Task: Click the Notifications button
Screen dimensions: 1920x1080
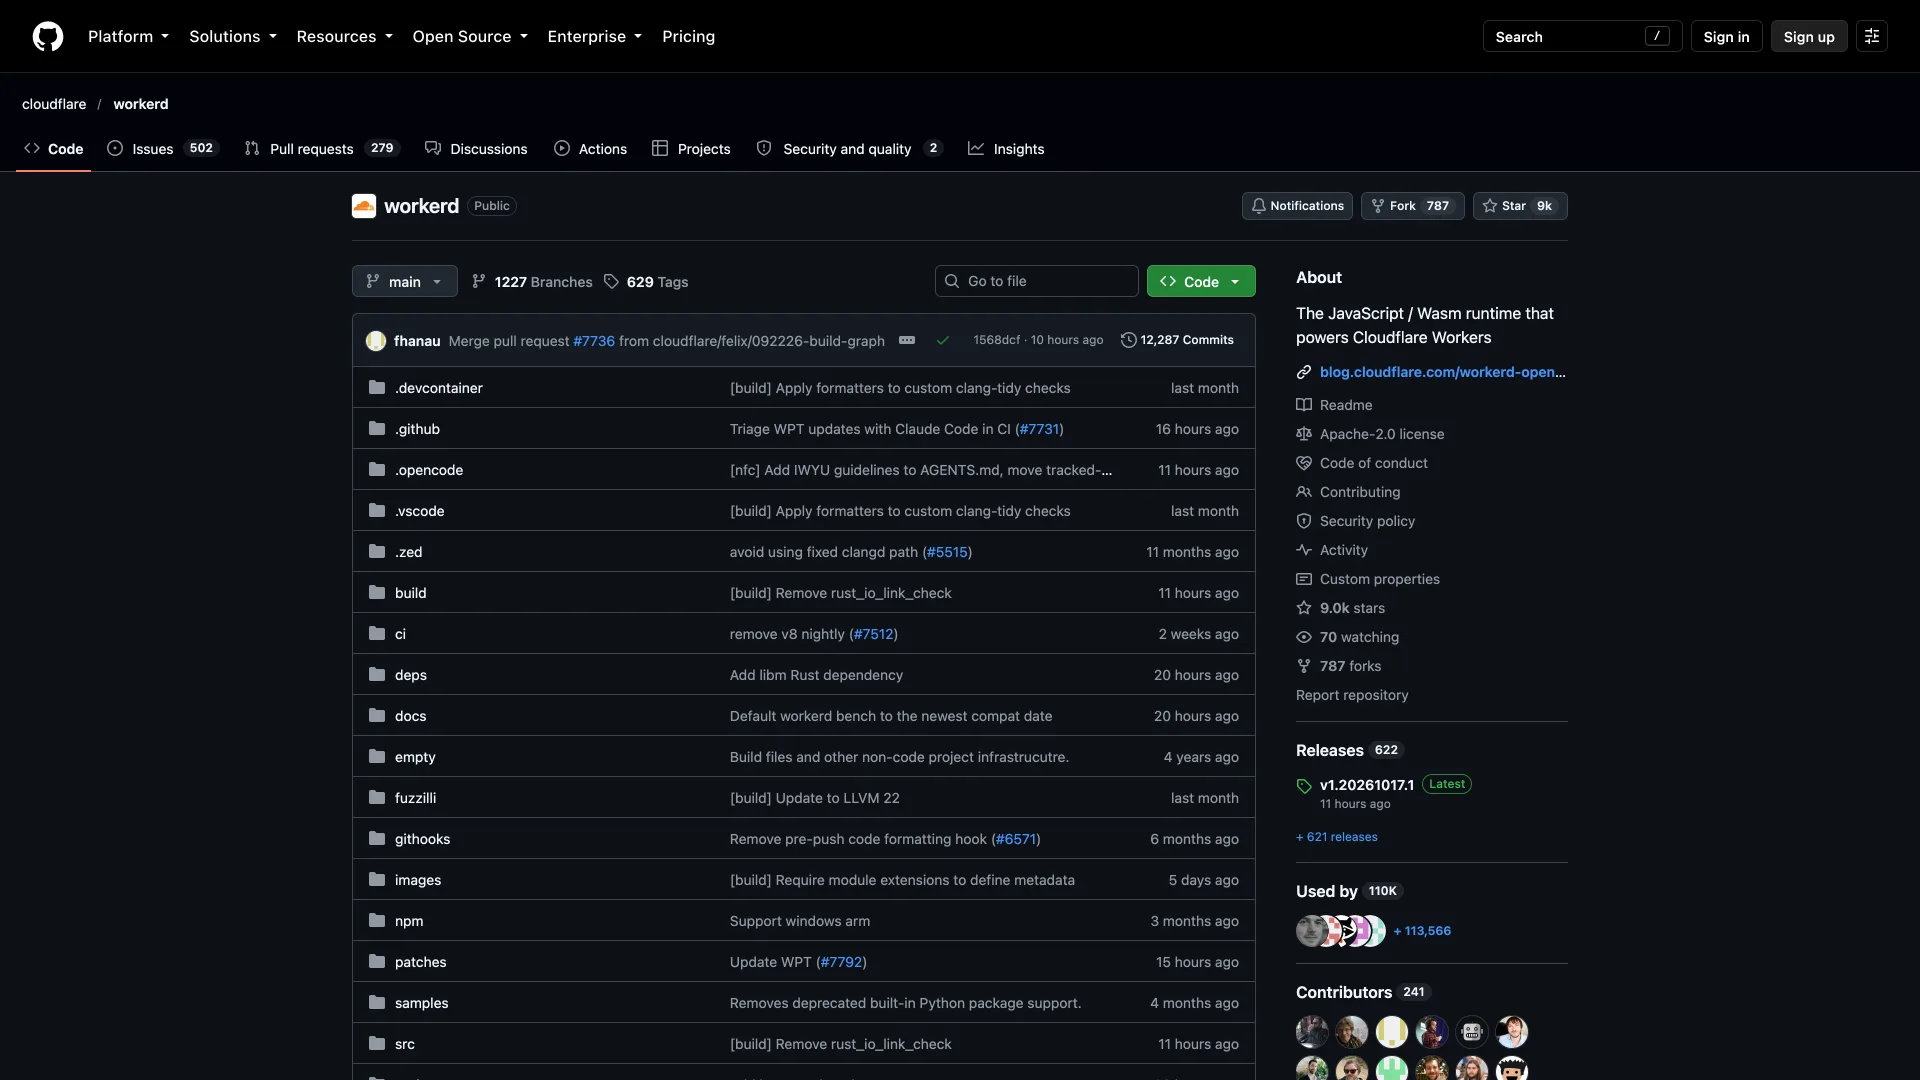Action: [1297, 206]
